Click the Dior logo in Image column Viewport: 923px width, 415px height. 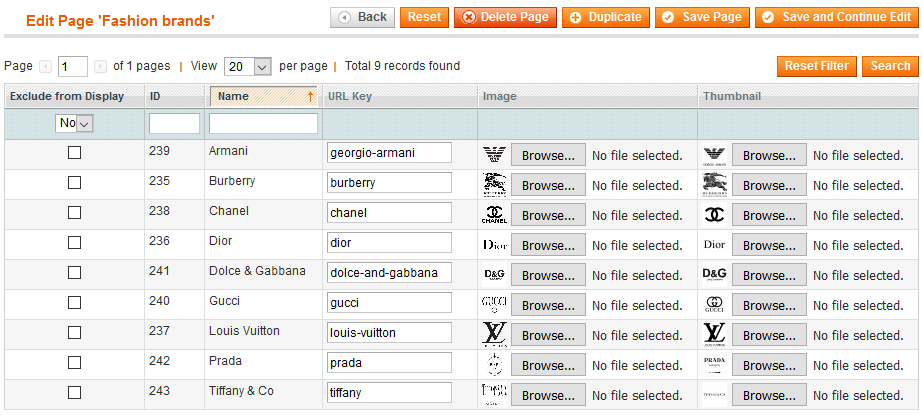(494, 245)
